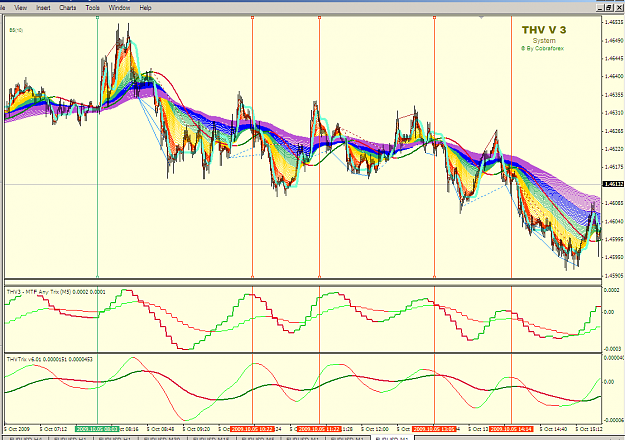The image size is (625, 440).
Task: Click the System label under THV V 3
Action: coord(544,41)
